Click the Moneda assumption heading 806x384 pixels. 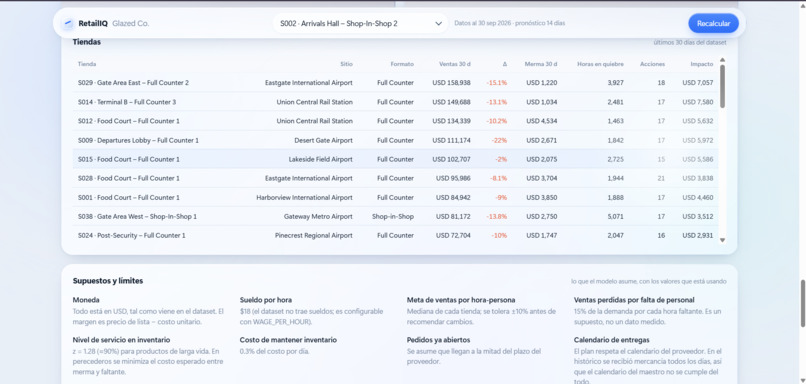[86, 300]
